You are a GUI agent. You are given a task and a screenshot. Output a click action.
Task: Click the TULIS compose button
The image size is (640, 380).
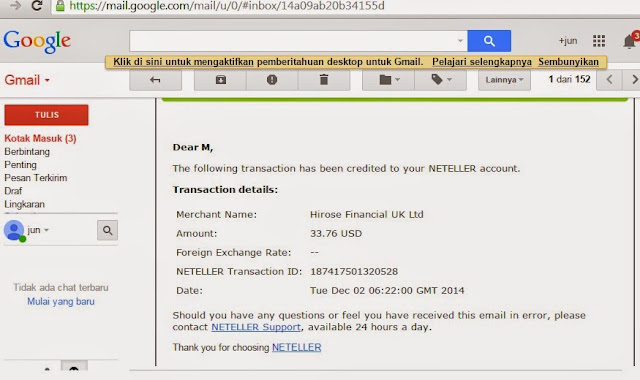[x=47, y=115]
